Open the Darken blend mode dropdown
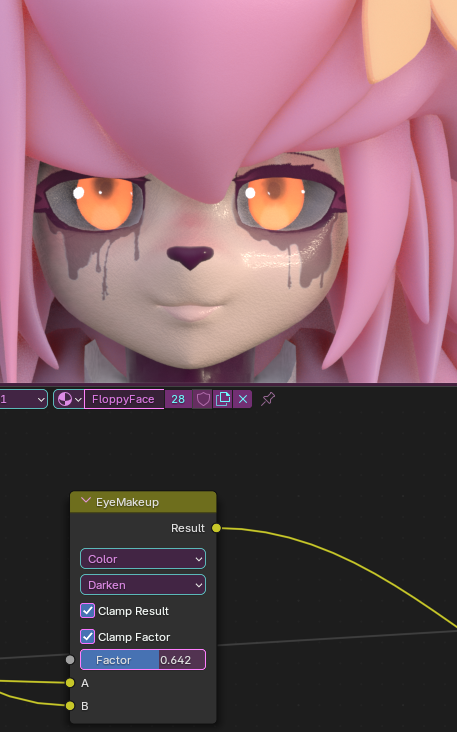Screen dimensions: 457x732 (143, 584)
